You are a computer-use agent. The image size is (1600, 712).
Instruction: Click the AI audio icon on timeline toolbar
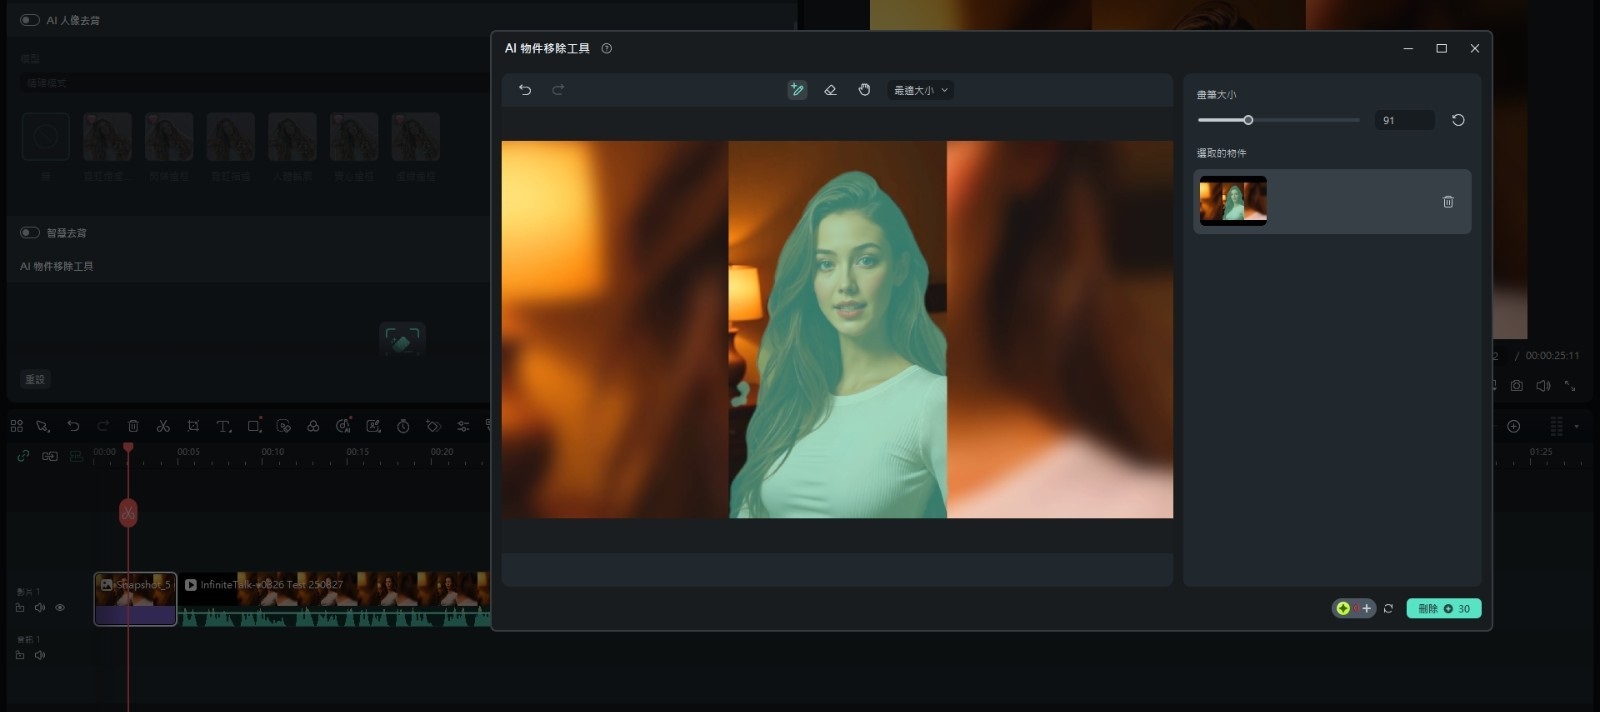(x=343, y=425)
